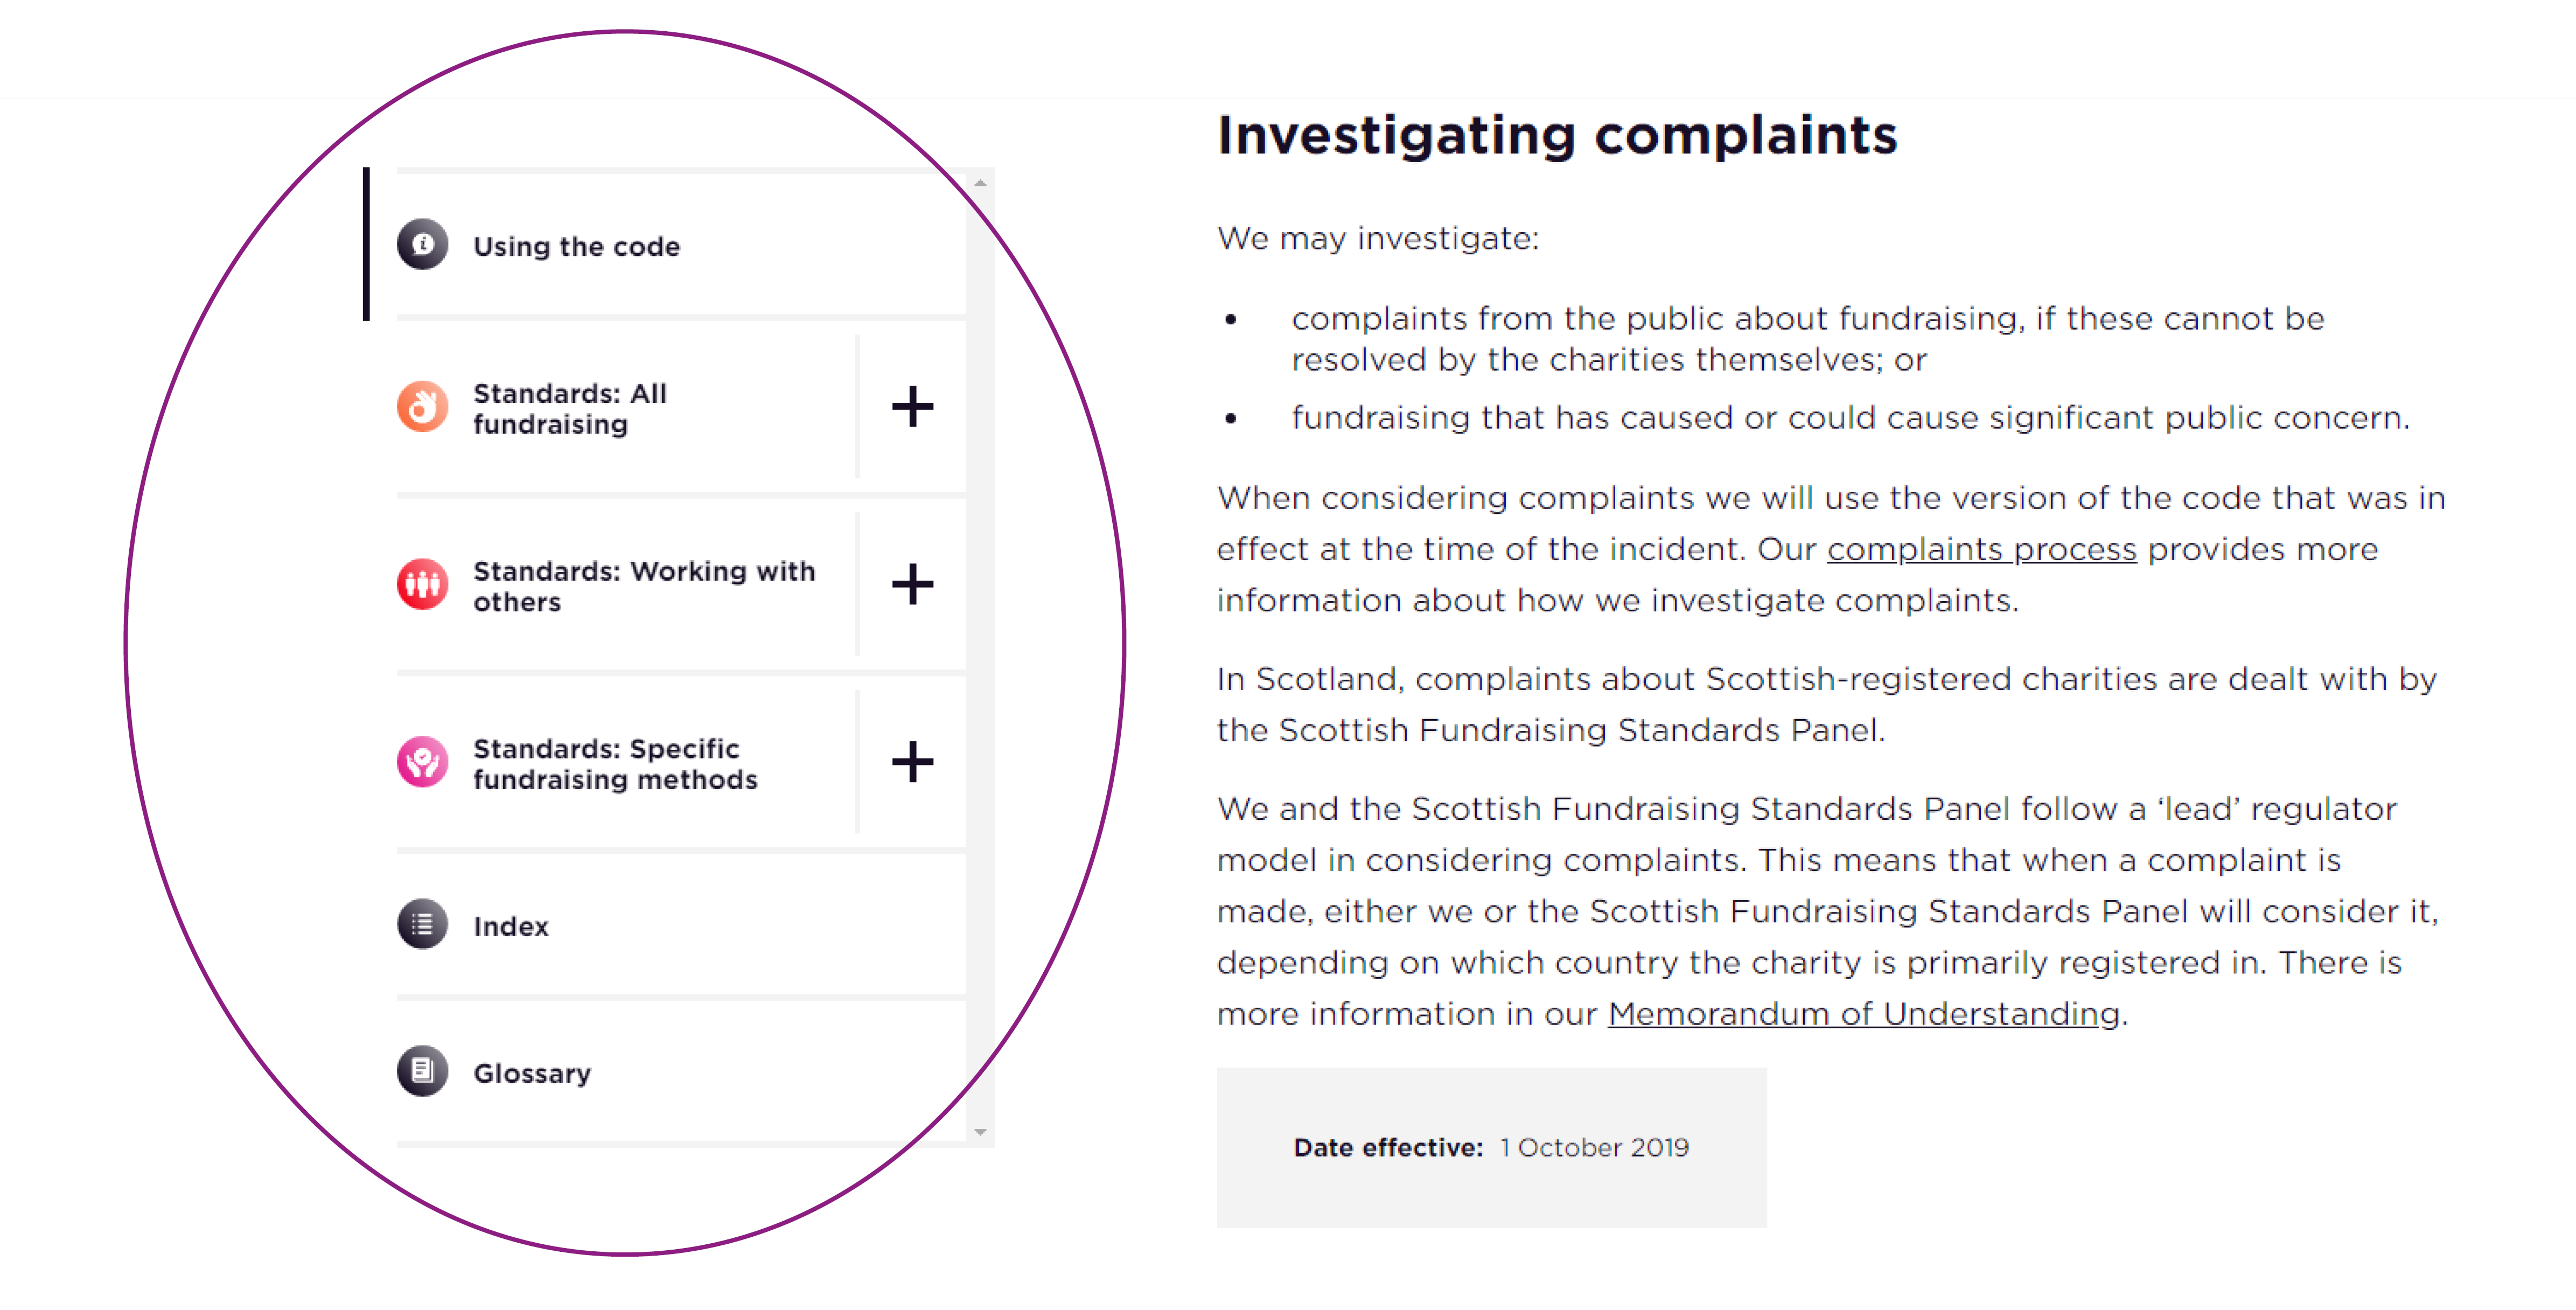
Task: Click the sidebar vertical scrollbar track
Action: point(980,657)
